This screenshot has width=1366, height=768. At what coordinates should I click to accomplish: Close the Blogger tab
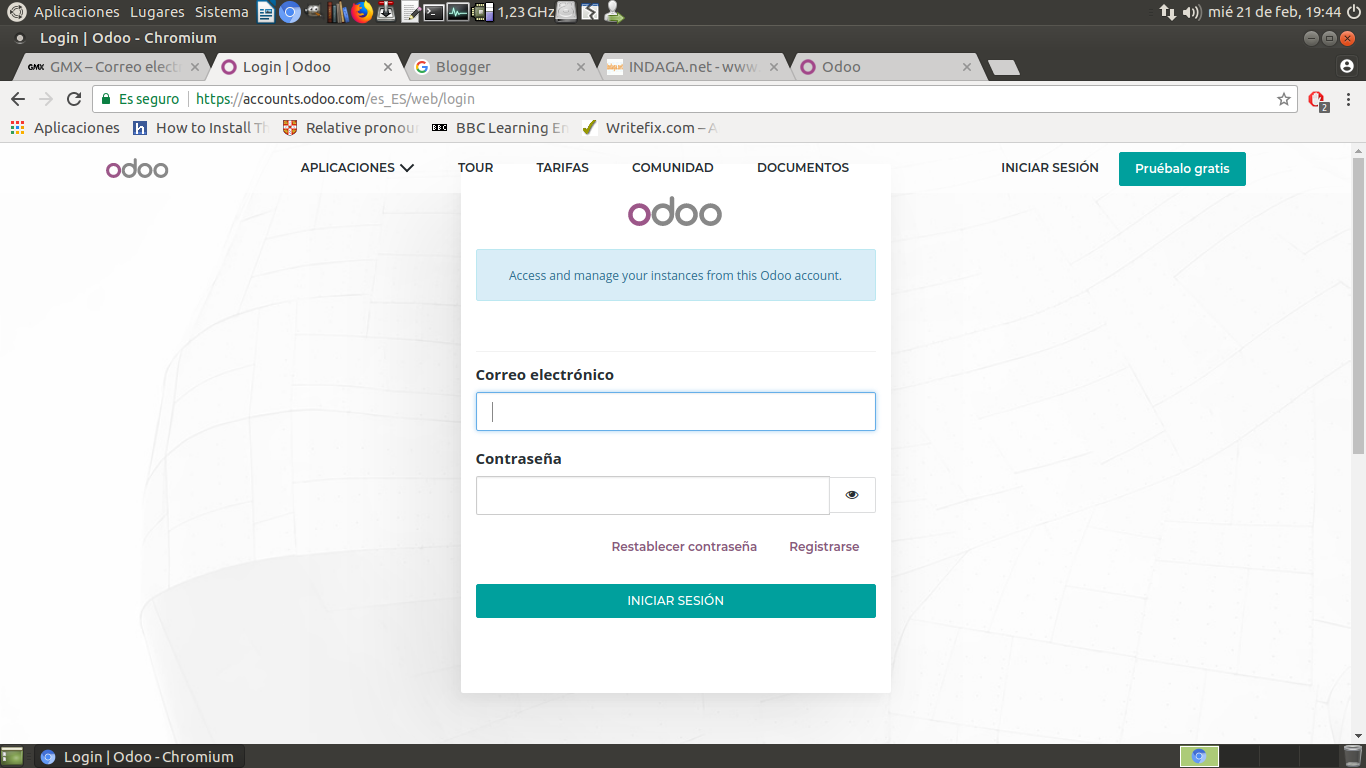[x=582, y=67]
